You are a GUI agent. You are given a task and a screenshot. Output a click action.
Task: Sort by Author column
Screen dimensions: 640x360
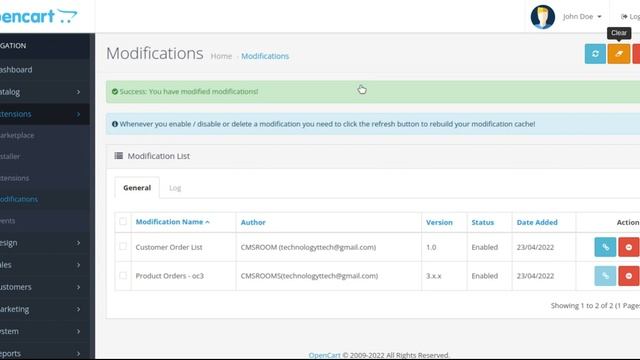253,222
